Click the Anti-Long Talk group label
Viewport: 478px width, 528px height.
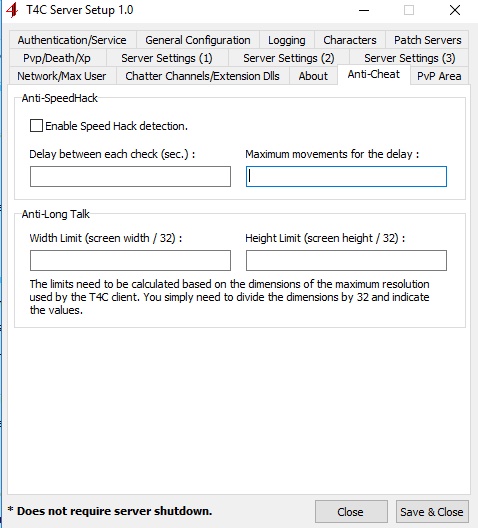tap(56, 214)
